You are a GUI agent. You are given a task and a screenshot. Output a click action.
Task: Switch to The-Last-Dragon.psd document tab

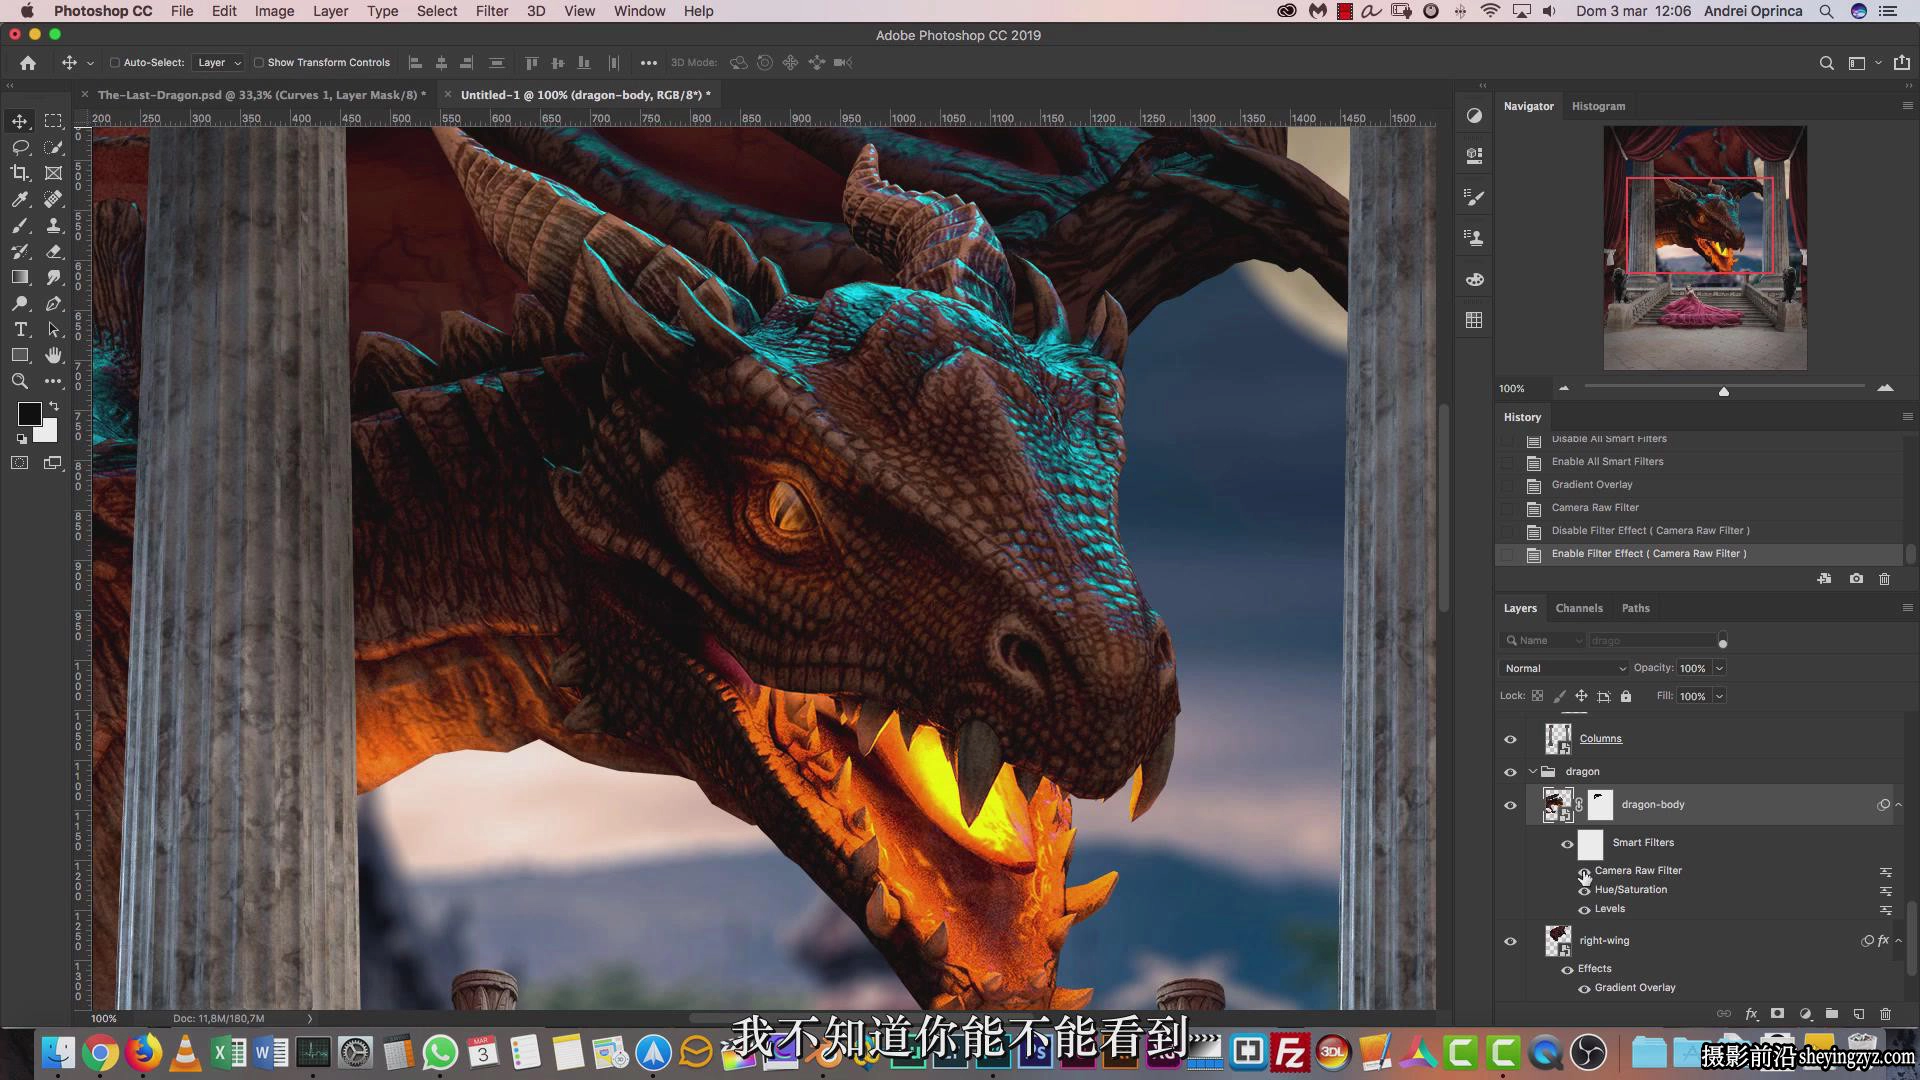261,95
